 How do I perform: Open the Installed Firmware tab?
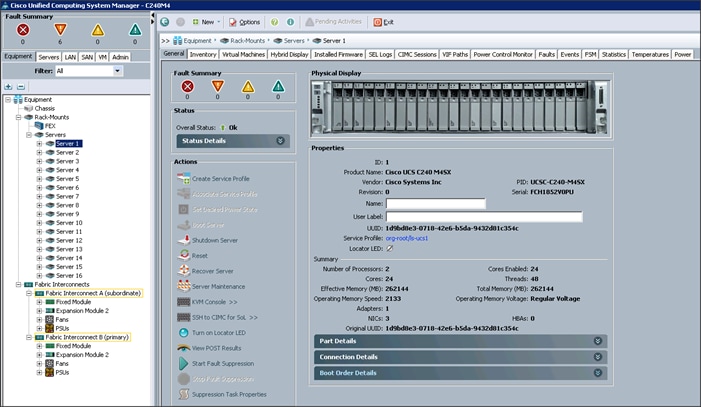tap(338, 54)
